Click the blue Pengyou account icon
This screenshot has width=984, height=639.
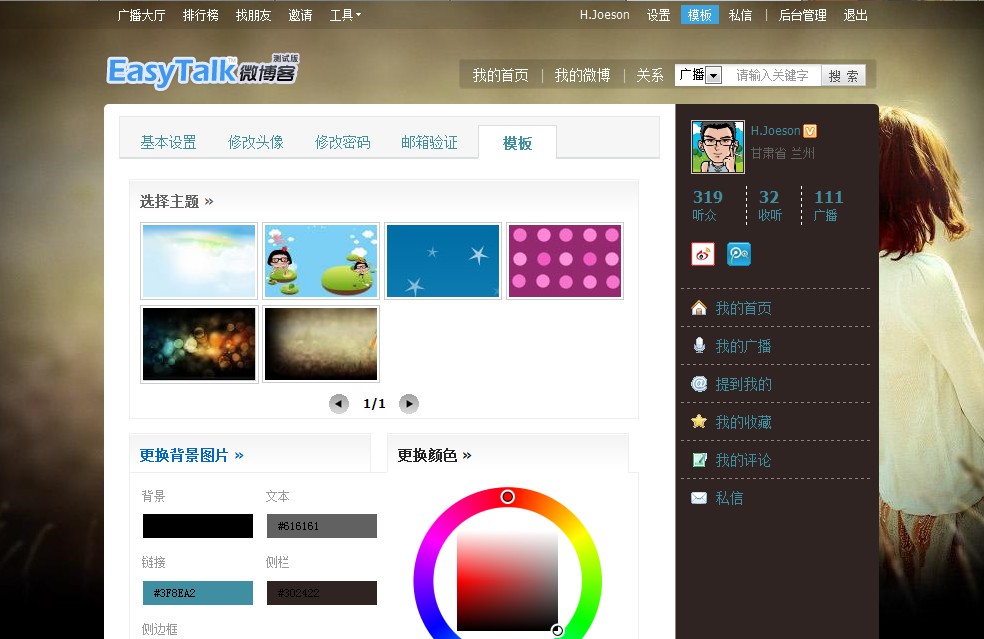pyautogui.click(x=738, y=254)
